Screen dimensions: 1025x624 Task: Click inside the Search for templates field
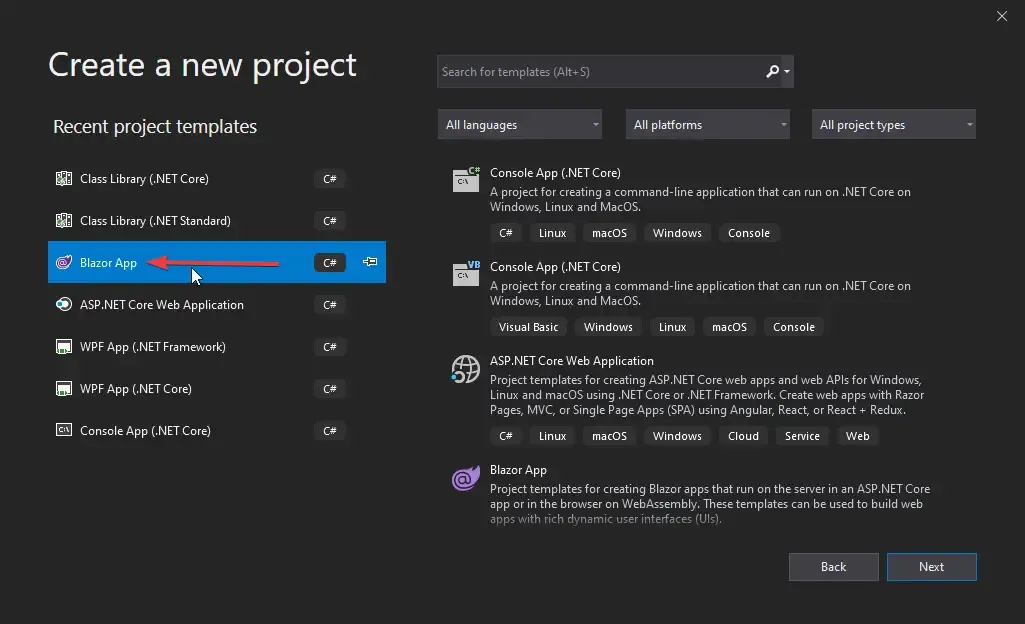point(600,71)
